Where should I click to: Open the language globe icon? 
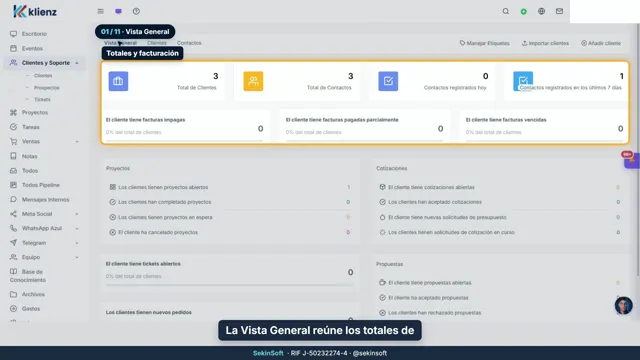tap(542, 11)
